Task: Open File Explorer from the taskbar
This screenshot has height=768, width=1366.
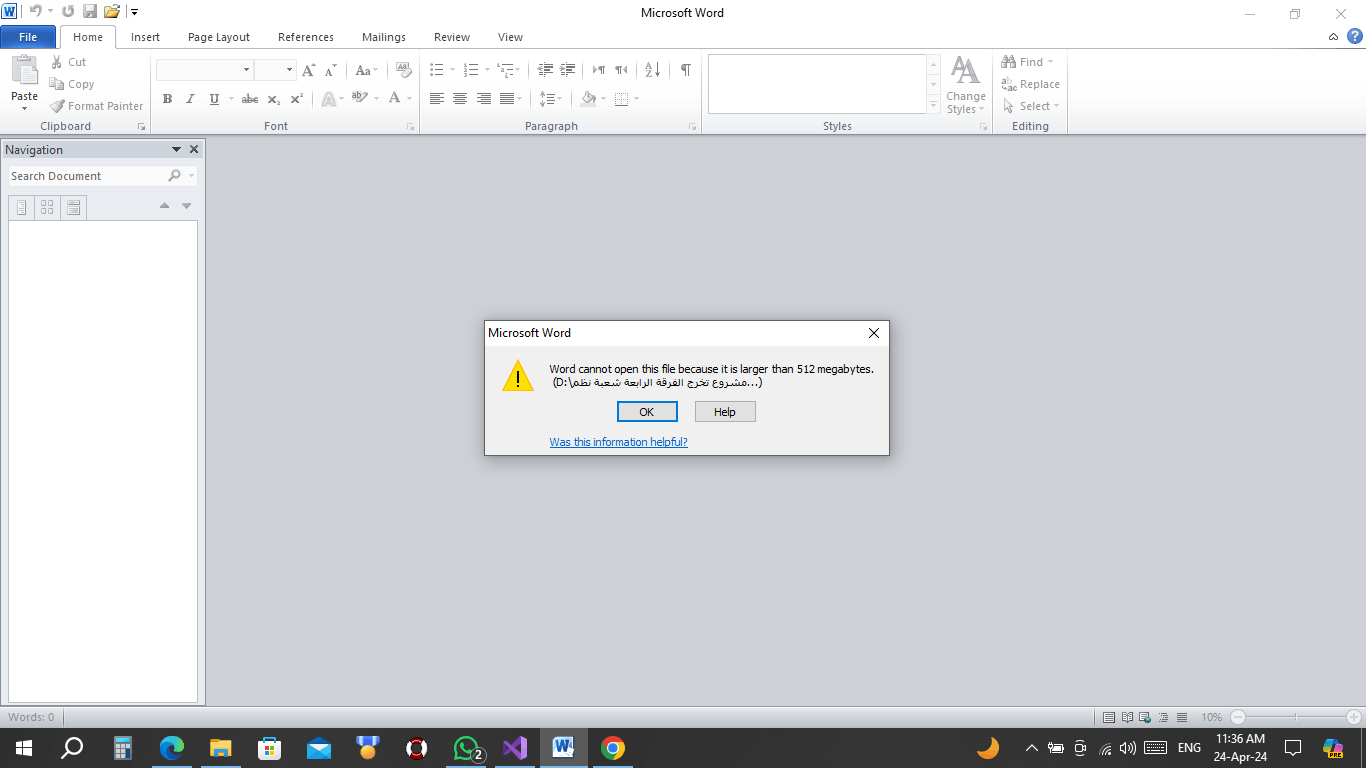Action: 220,748
